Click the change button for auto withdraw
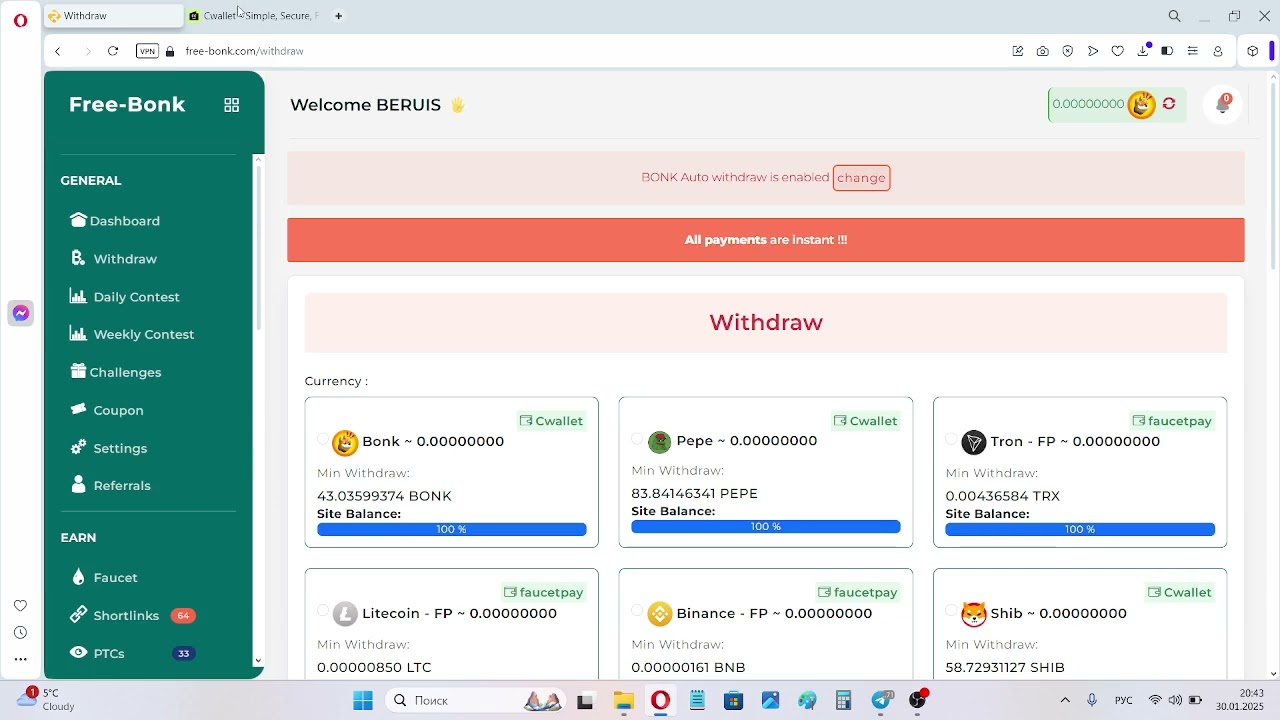Screen dimensions: 1280x720 tap(861, 178)
